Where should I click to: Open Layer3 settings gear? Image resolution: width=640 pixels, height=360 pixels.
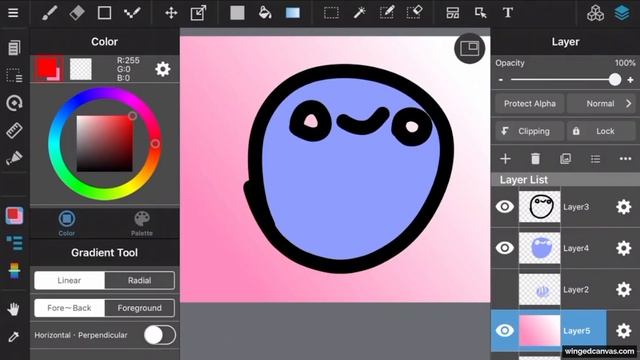pos(623,207)
